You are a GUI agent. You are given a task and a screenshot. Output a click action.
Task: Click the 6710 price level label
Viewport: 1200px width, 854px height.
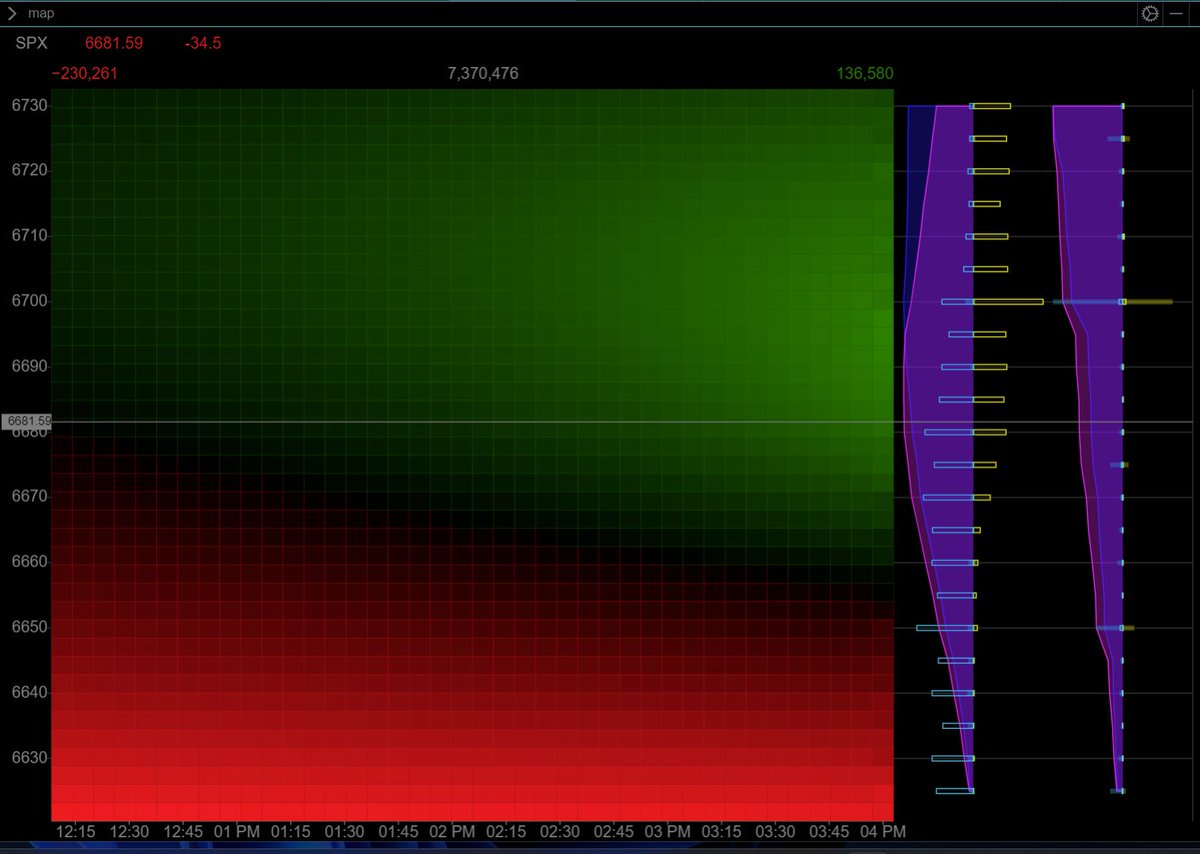coord(29,235)
